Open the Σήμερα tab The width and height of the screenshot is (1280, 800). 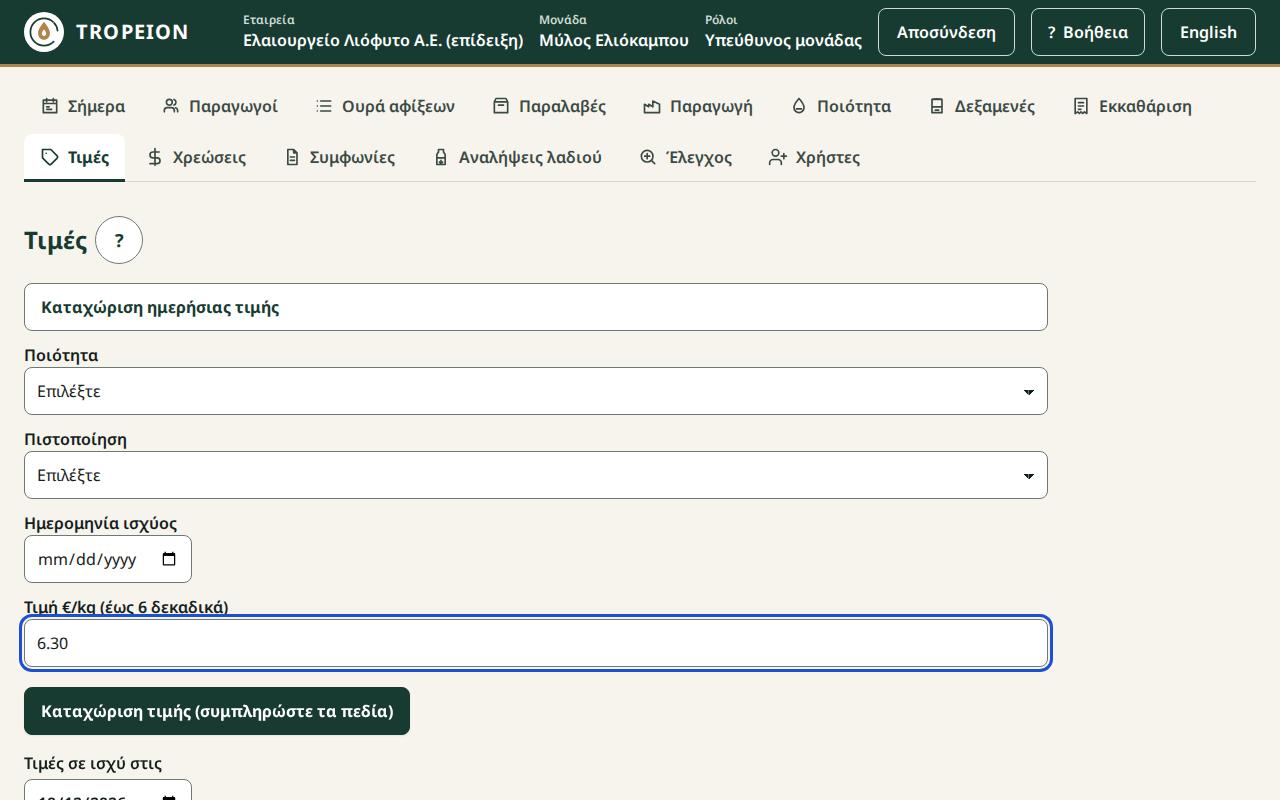pyautogui.click(x=83, y=106)
